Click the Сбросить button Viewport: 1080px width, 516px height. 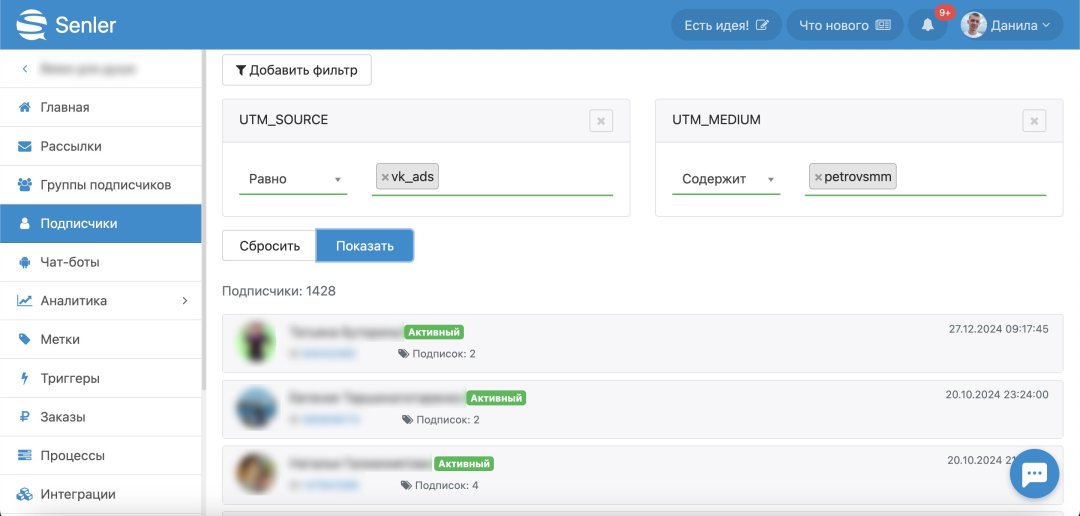pos(269,246)
